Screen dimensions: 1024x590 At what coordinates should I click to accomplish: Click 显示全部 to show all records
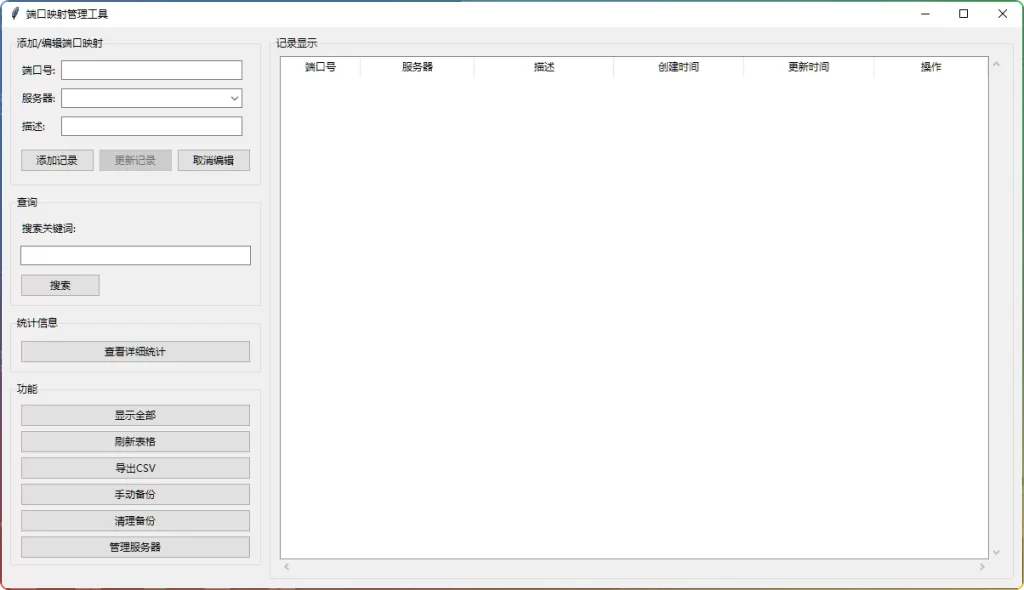(135, 414)
